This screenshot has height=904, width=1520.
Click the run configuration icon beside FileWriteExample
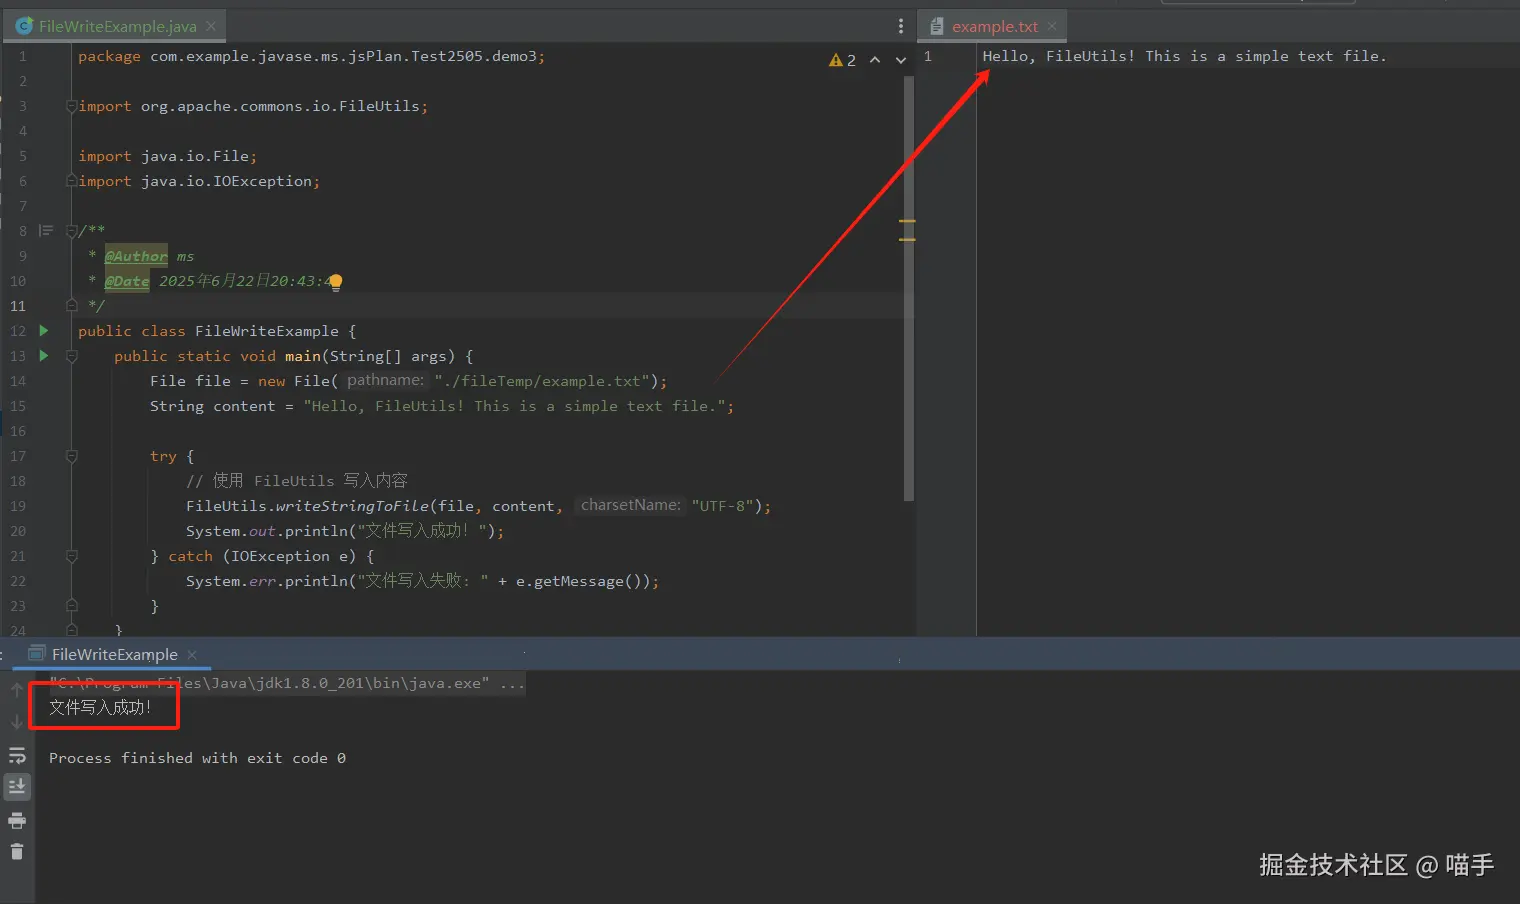point(37,654)
